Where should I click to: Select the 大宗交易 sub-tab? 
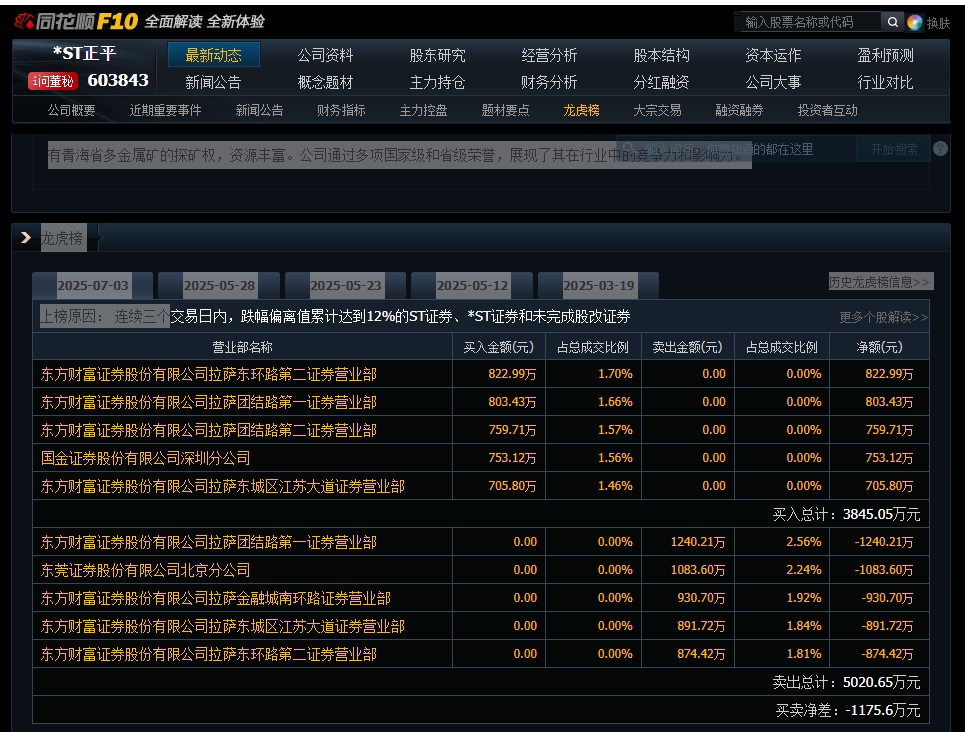tap(657, 110)
